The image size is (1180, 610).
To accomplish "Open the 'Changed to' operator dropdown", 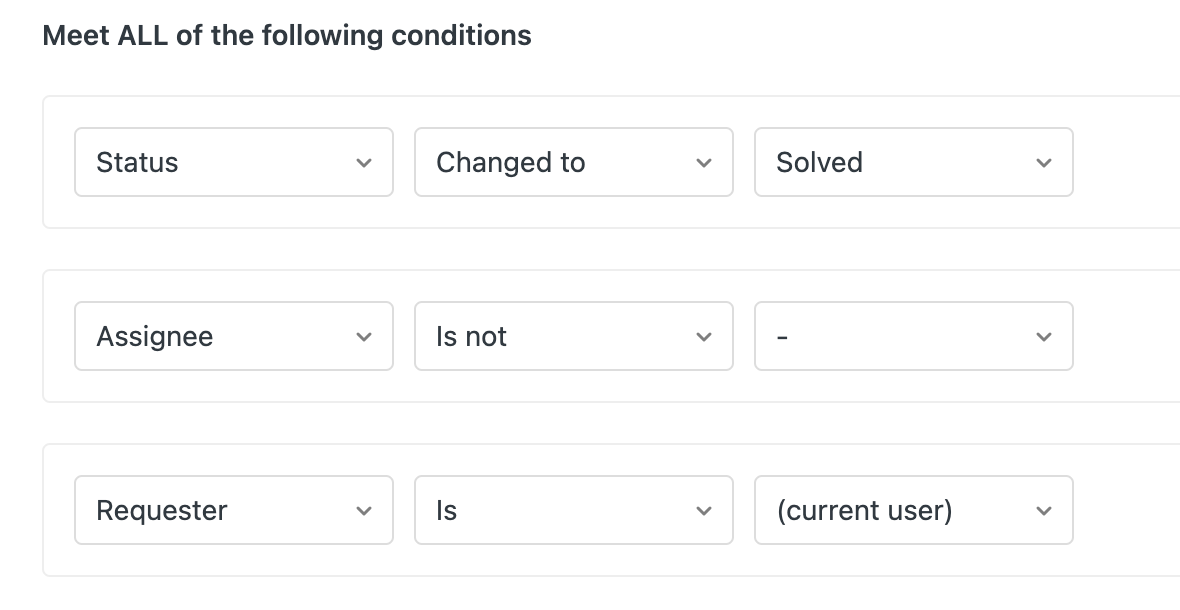I will click(x=573, y=162).
